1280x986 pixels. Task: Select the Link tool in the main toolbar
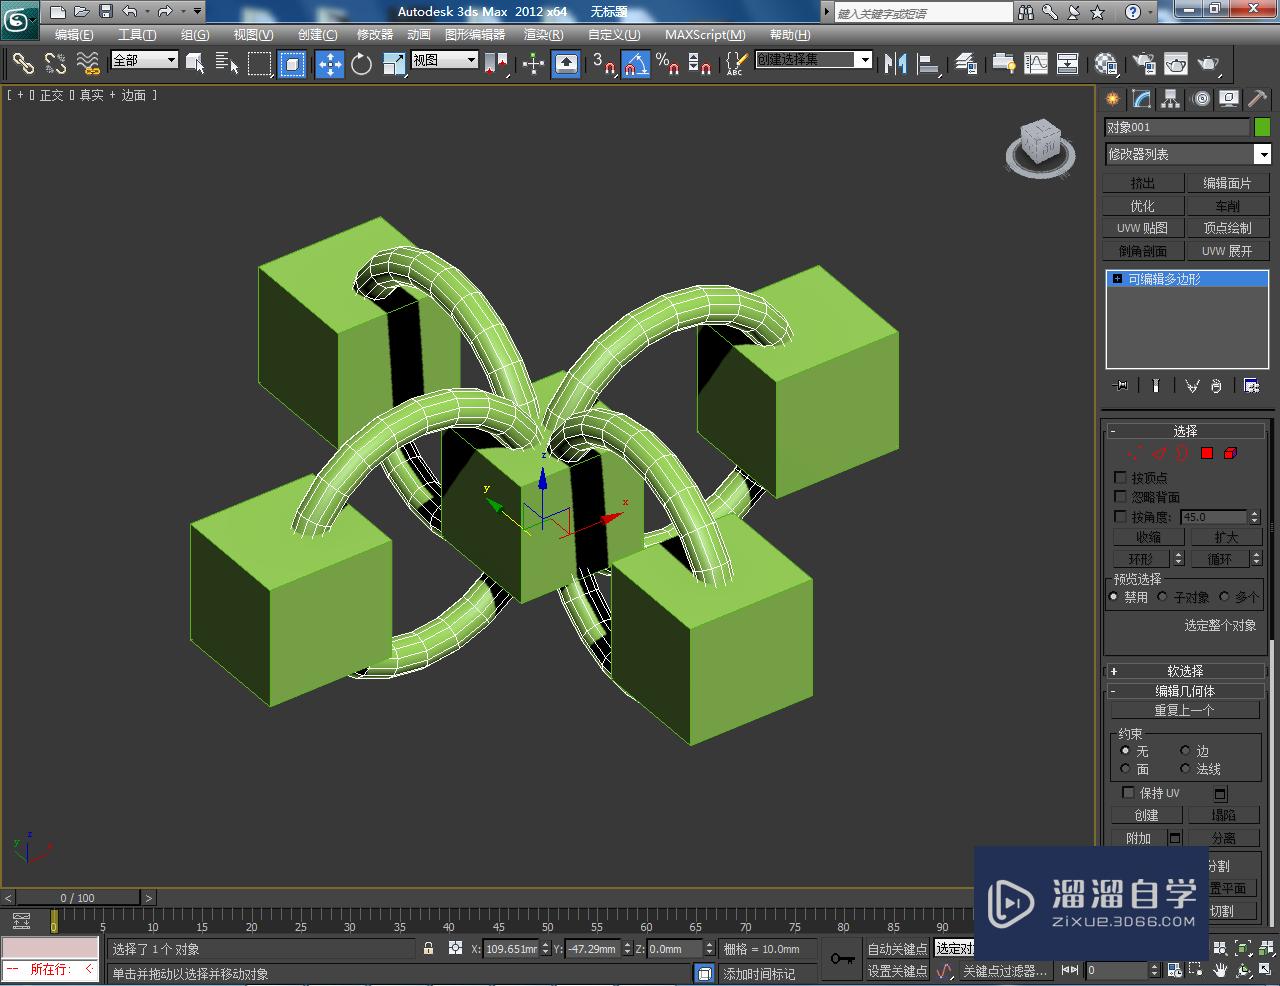coord(23,63)
